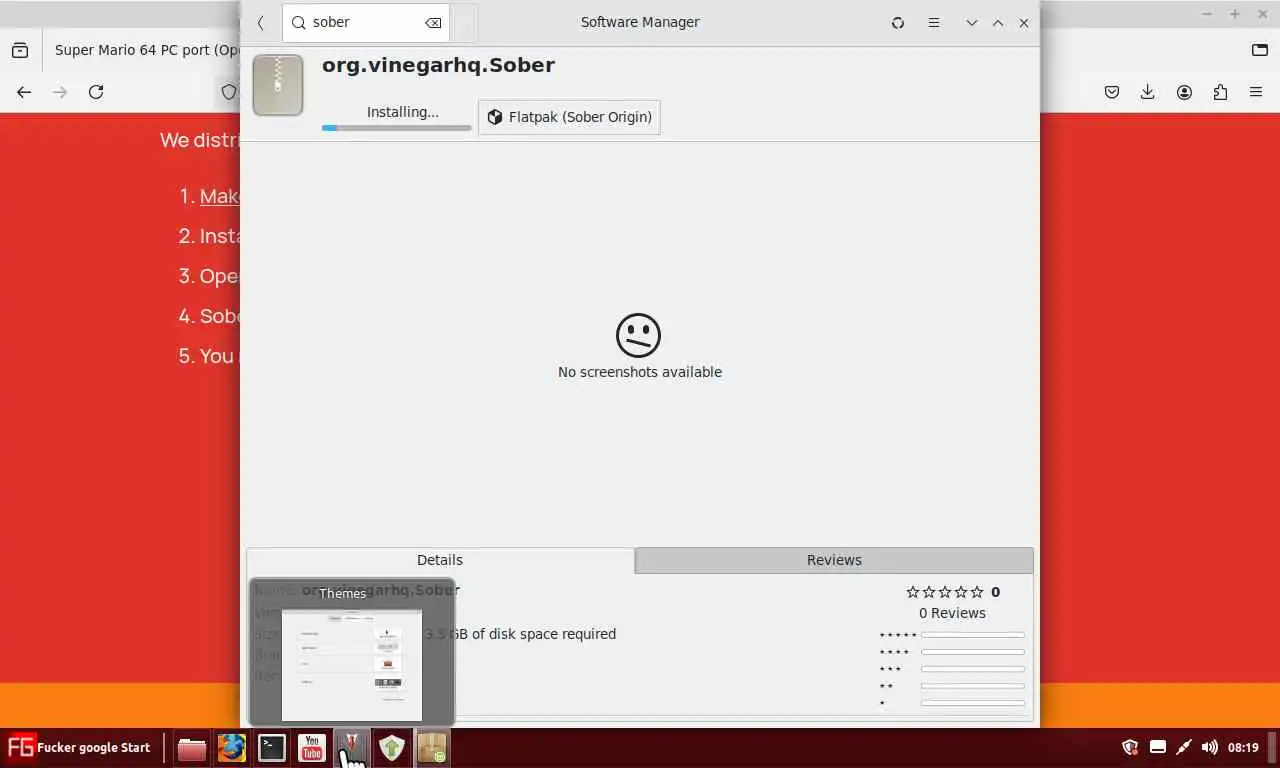Screen dimensions: 1280x768
Task: Click the network connection tray icon
Action: point(1184,747)
